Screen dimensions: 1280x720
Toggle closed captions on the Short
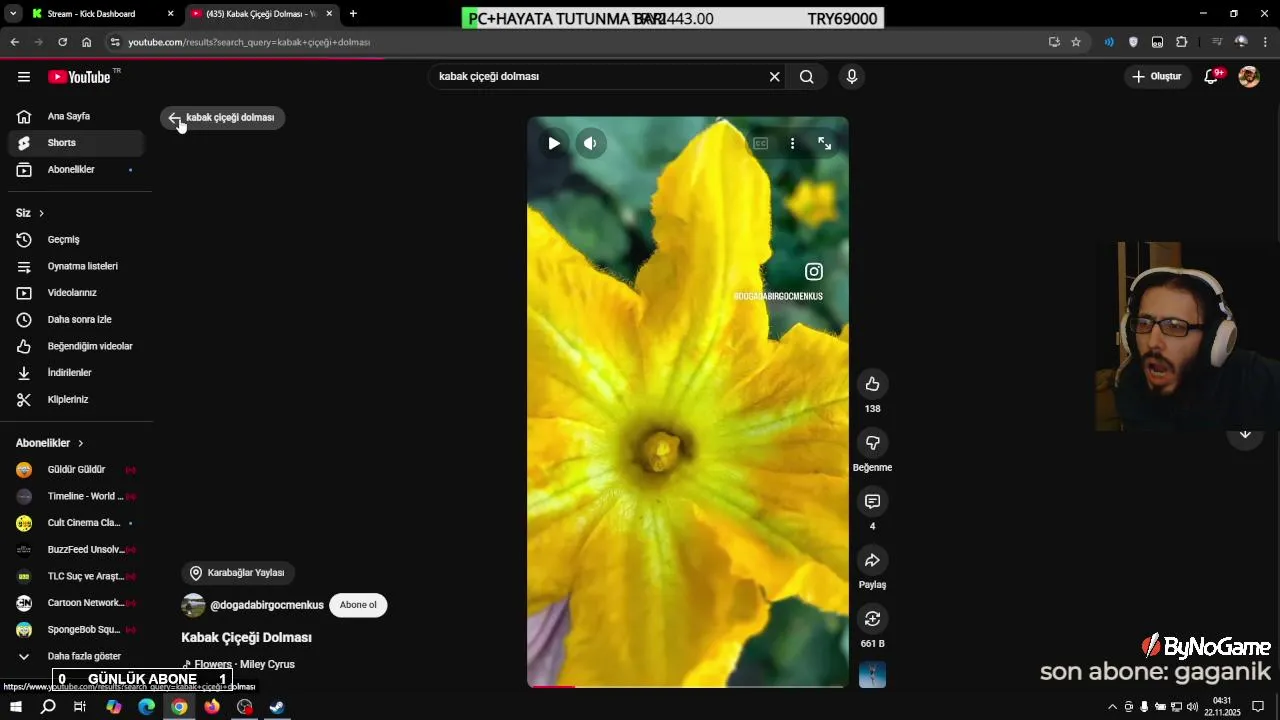tap(760, 143)
